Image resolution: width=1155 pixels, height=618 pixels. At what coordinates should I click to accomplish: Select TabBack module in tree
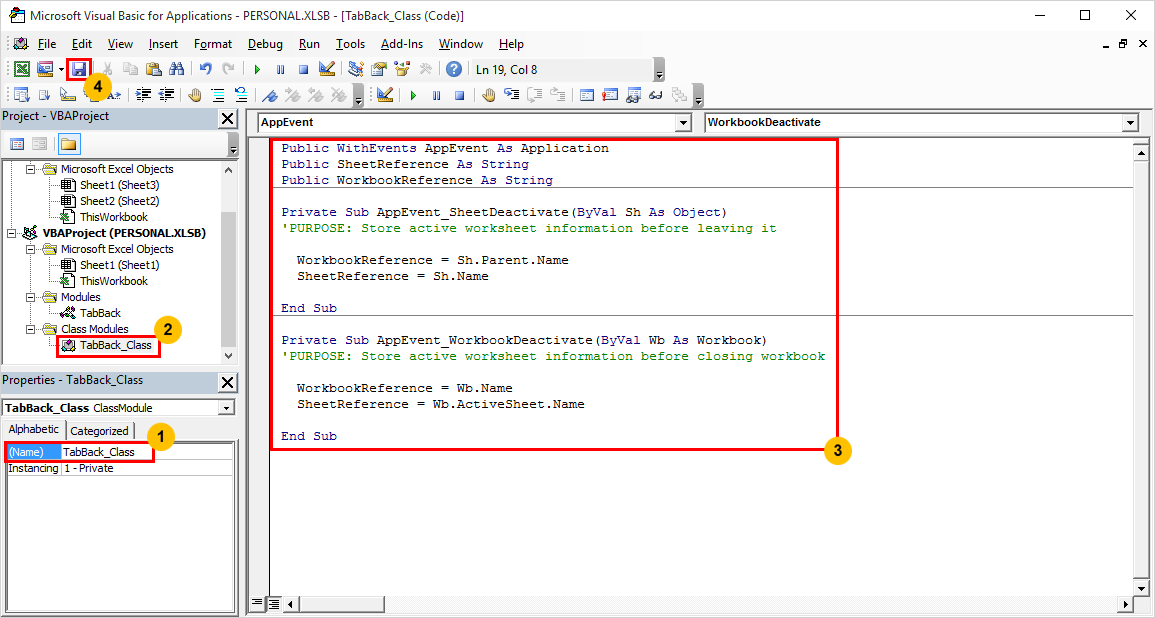[x=100, y=313]
